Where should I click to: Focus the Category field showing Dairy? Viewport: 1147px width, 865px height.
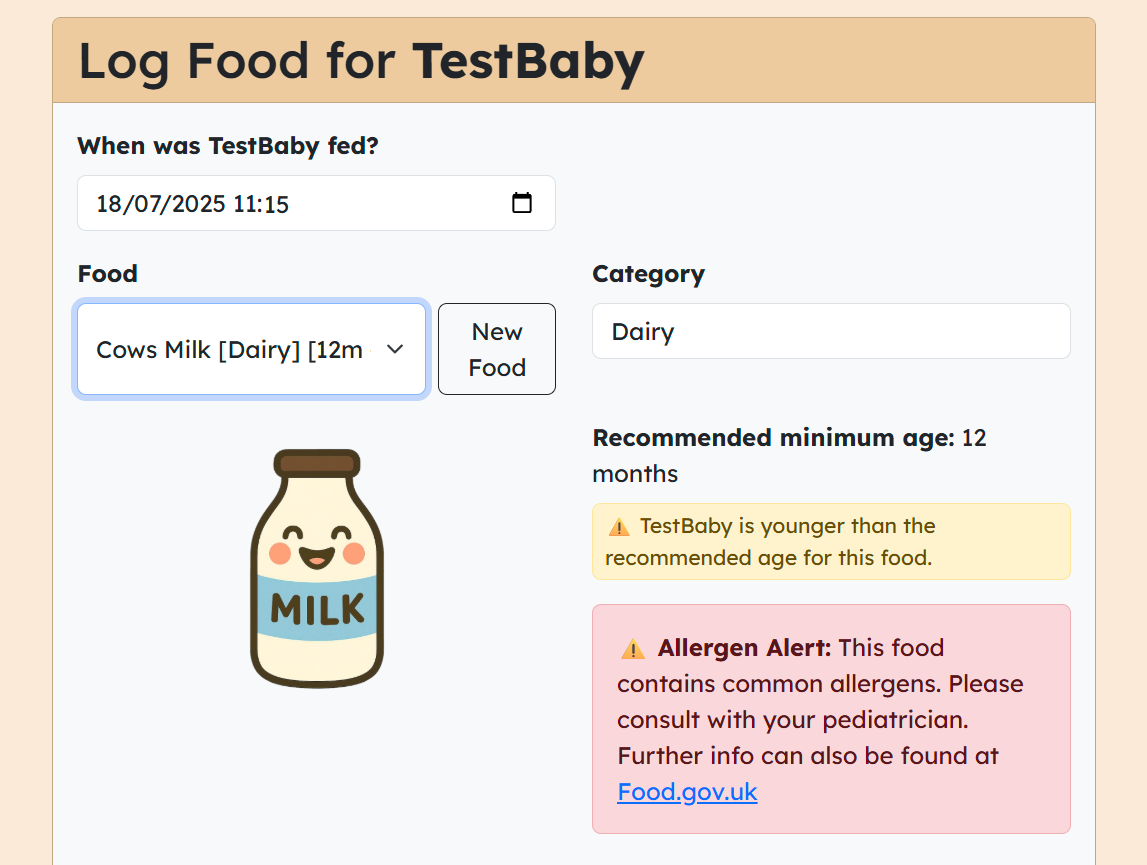[x=831, y=332]
